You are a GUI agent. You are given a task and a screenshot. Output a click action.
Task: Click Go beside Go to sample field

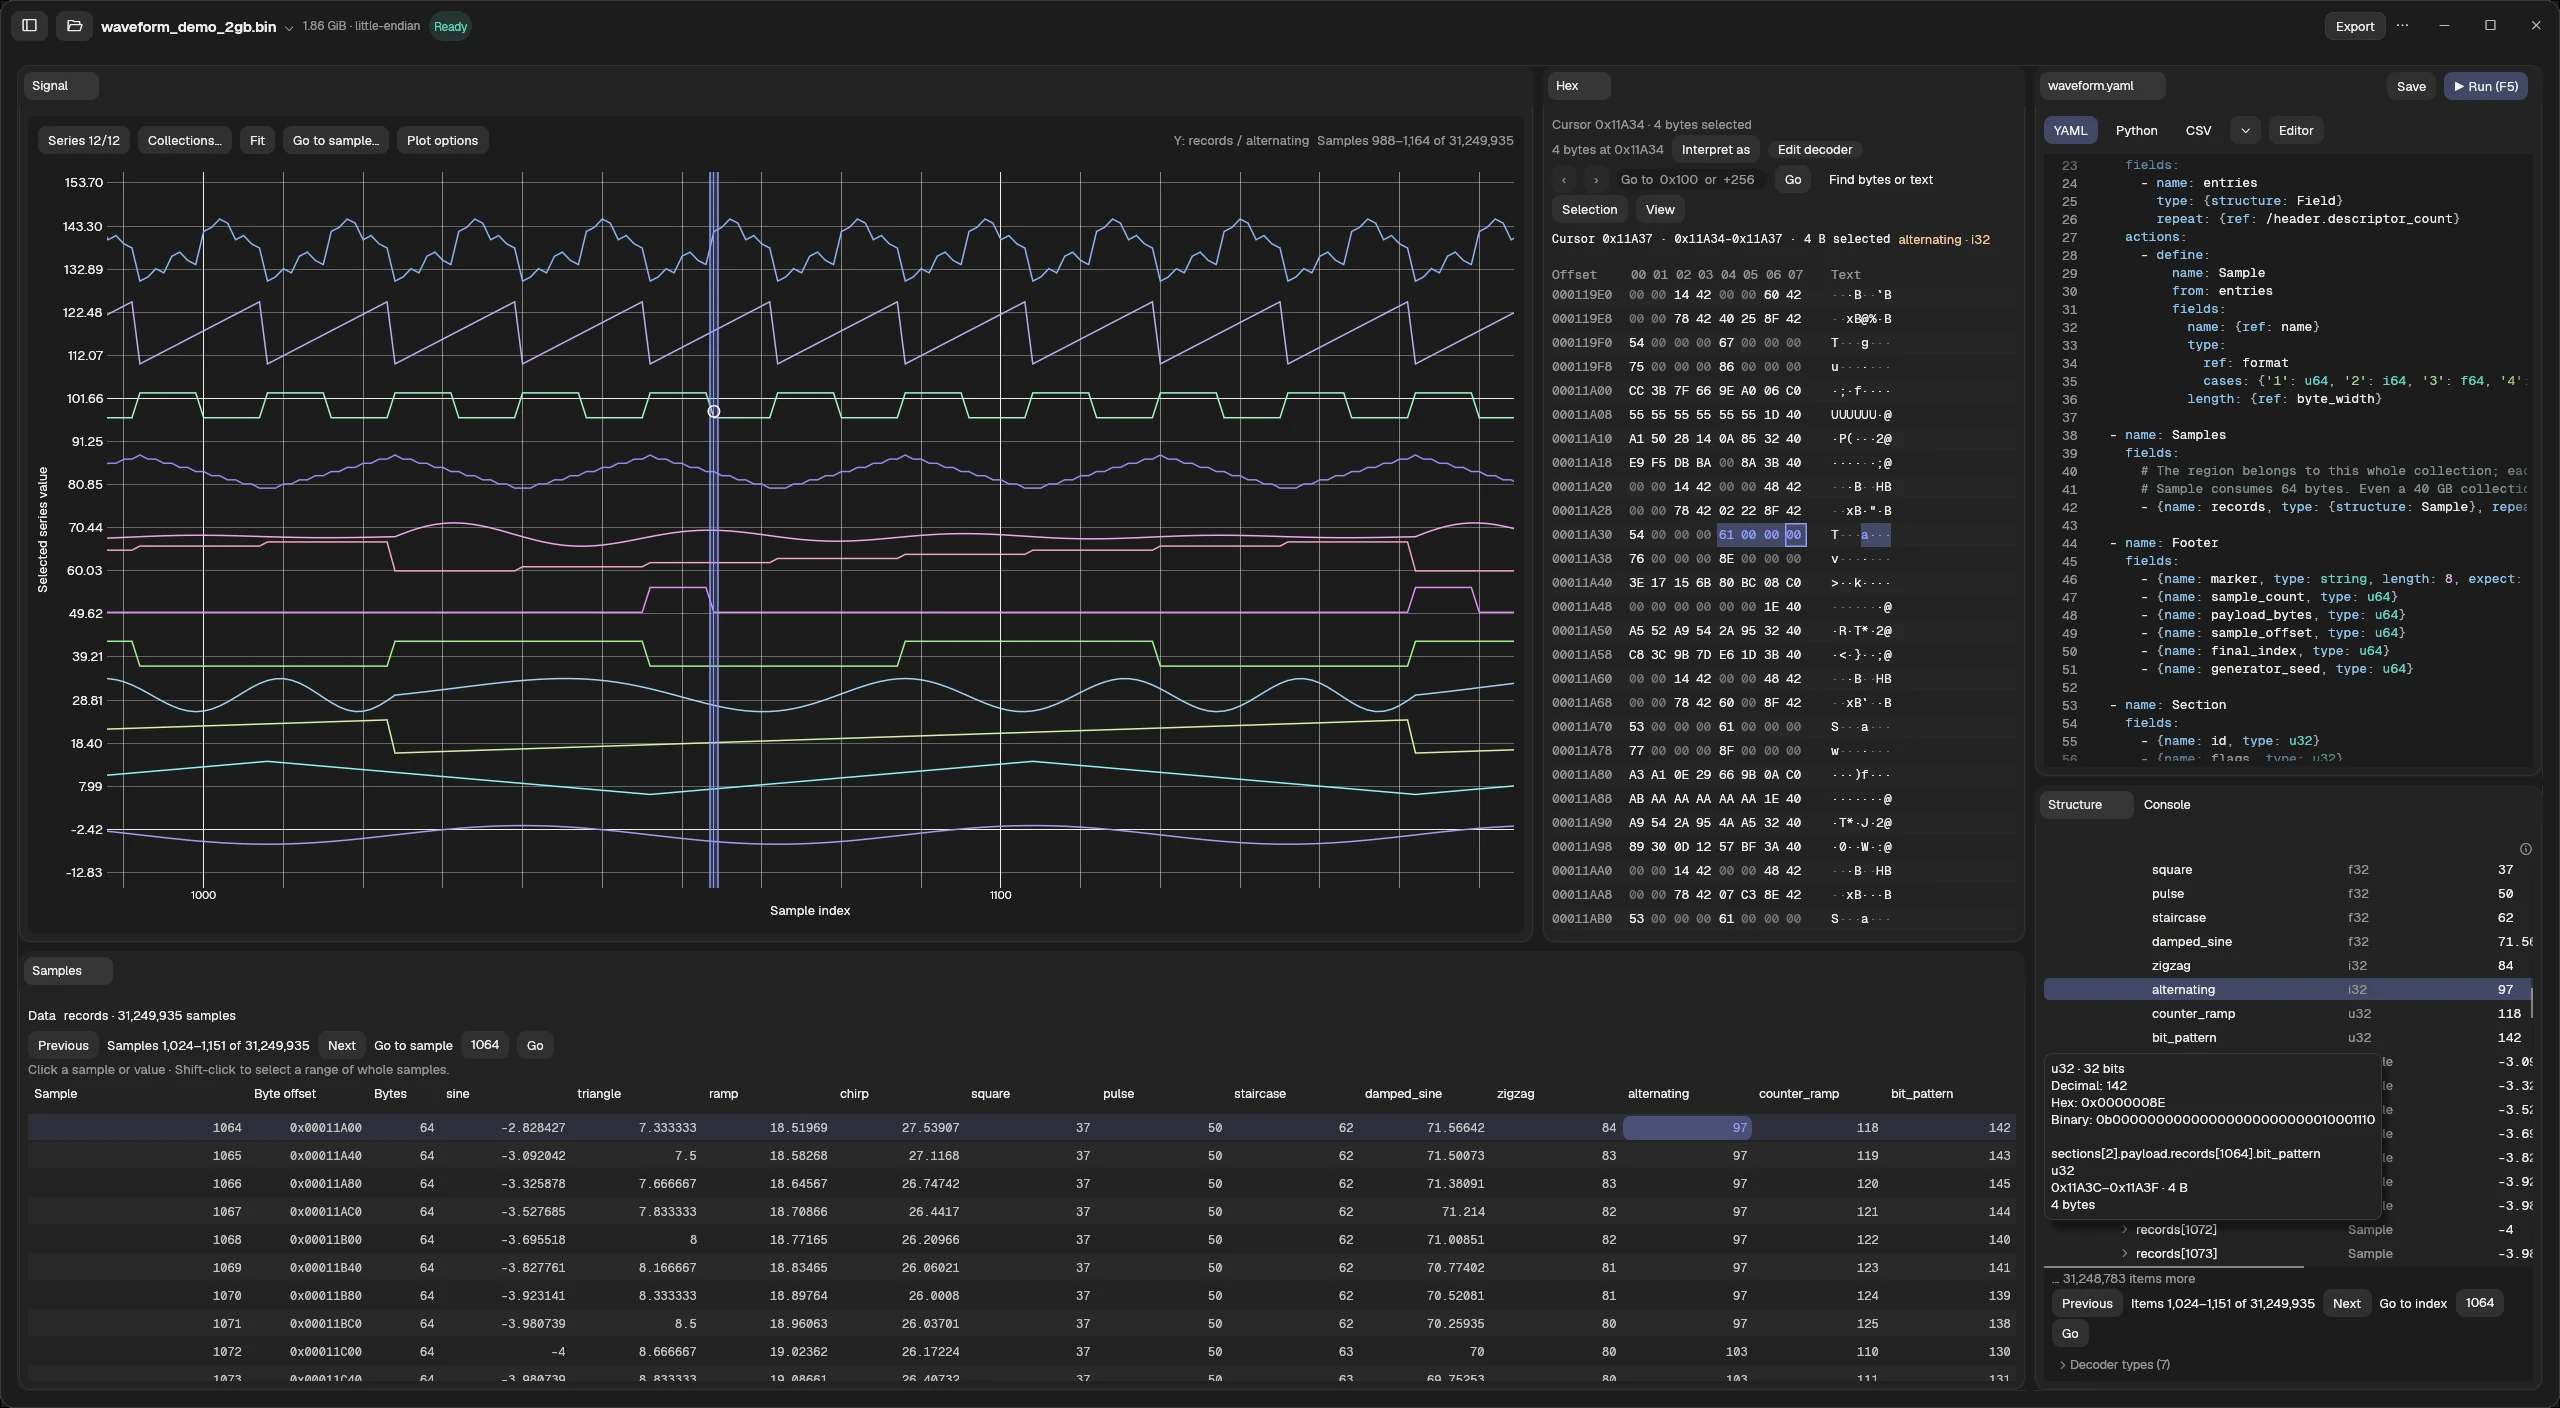point(535,1045)
